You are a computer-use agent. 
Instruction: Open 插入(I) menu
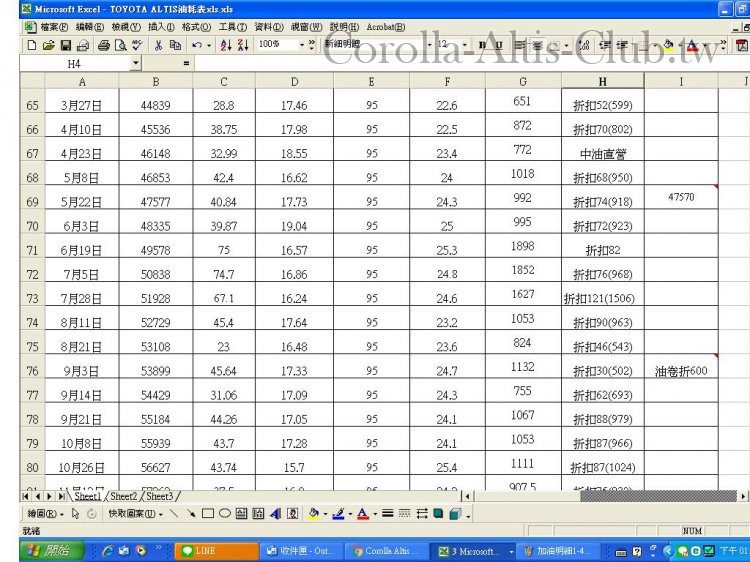coord(161,27)
